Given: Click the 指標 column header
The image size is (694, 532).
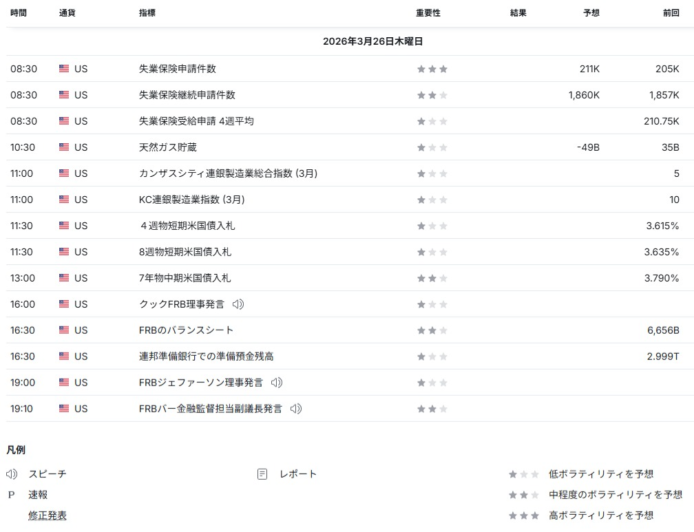Looking at the screenshot, I should point(147,13).
